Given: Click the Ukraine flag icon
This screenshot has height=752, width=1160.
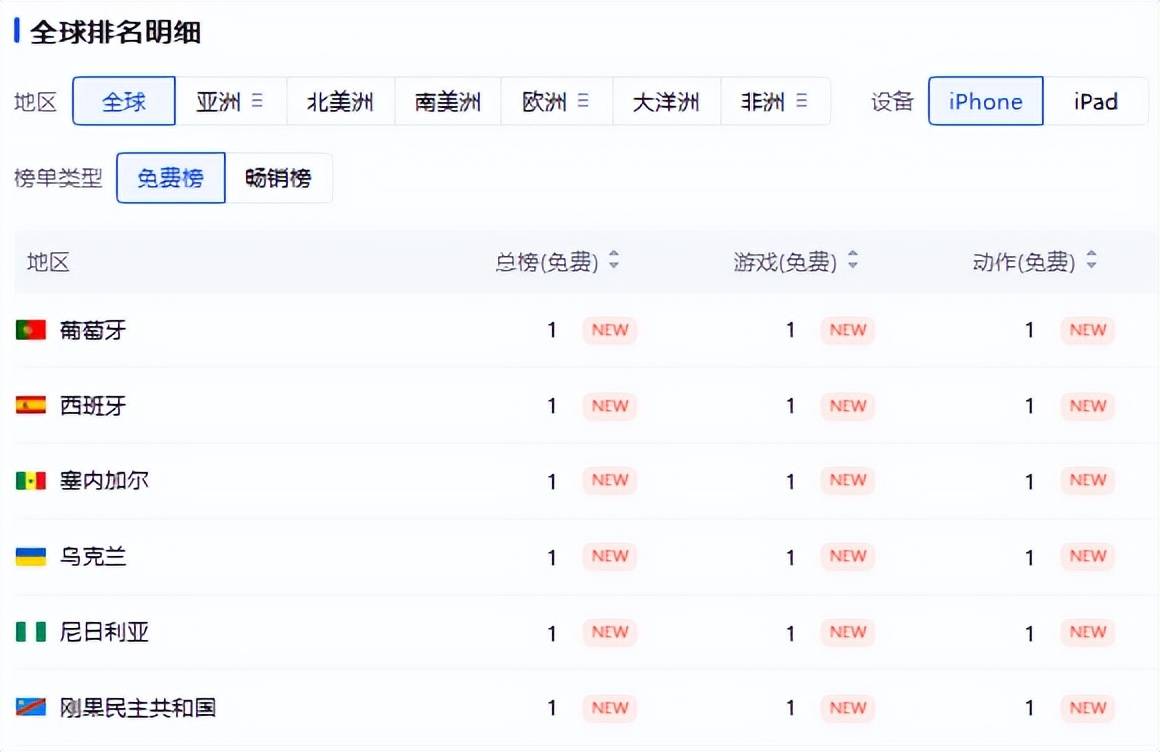Looking at the screenshot, I should (31, 556).
